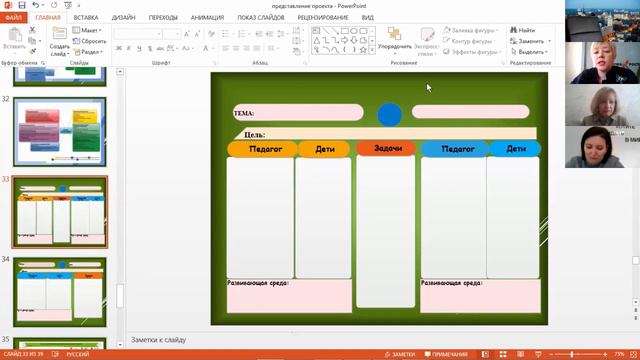
Task: Switch to Slide Sorter view icon
Action: (x=503, y=354)
